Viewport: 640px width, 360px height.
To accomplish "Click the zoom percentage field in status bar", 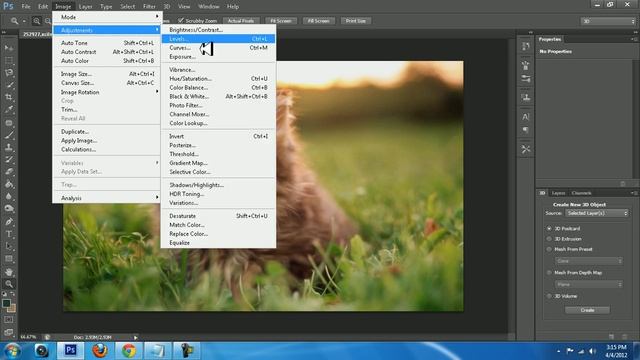I will (x=28, y=337).
